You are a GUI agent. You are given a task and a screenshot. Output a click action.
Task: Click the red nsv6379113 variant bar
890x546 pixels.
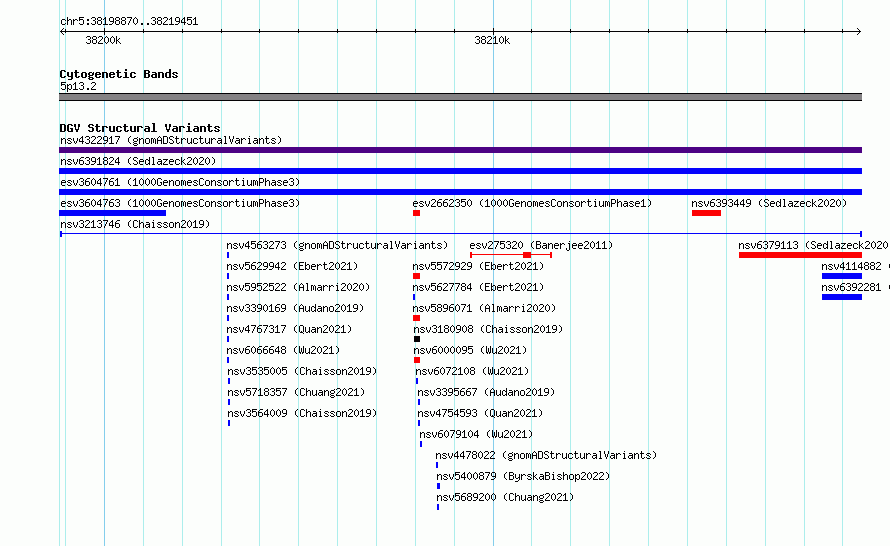pos(800,255)
